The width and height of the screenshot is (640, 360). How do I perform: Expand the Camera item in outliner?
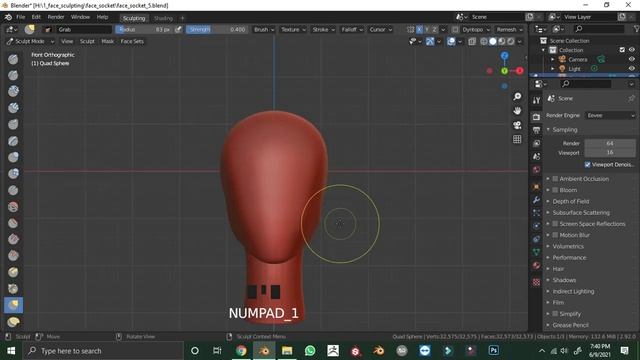553,59
